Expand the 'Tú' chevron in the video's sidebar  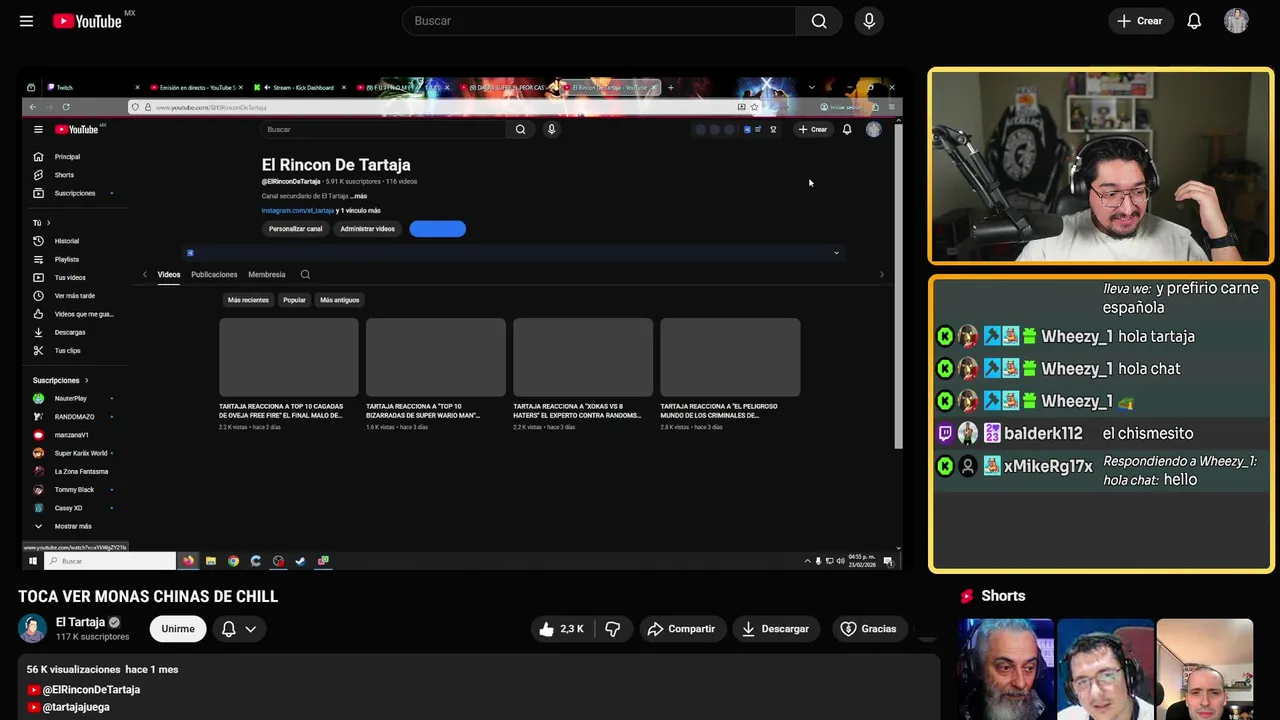point(48,223)
